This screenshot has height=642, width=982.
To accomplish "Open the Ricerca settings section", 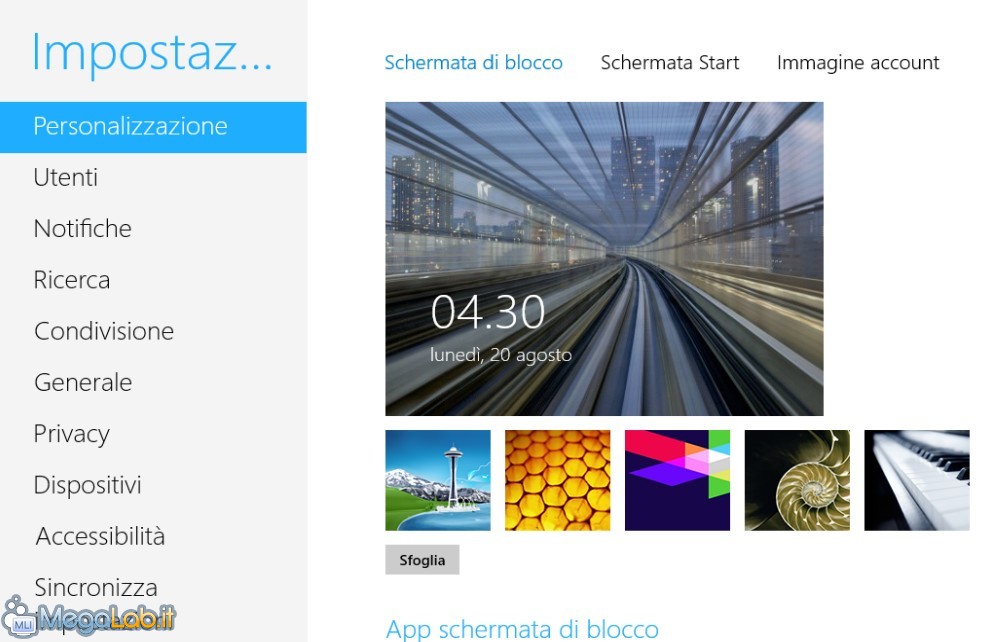I will point(72,280).
